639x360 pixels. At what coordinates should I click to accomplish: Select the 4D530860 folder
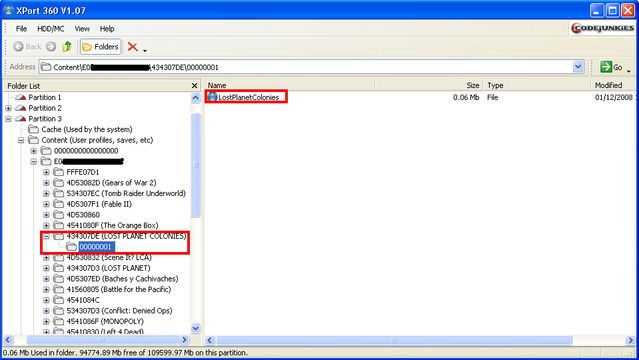click(x=83, y=215)
